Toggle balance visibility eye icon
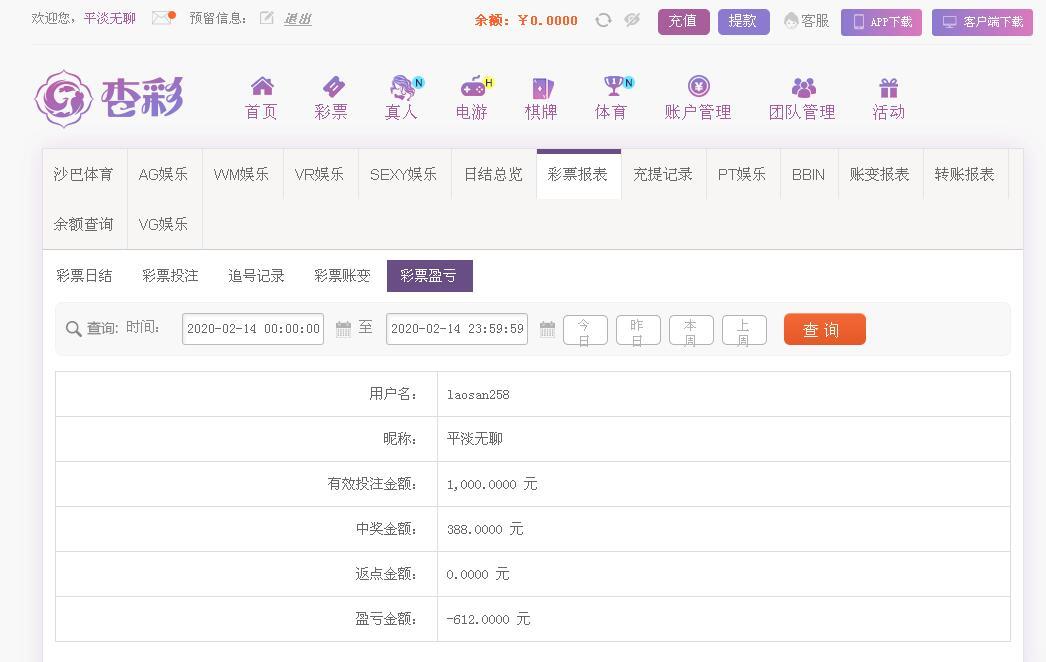The image size is (1046, 662). [x=632, y=20]
